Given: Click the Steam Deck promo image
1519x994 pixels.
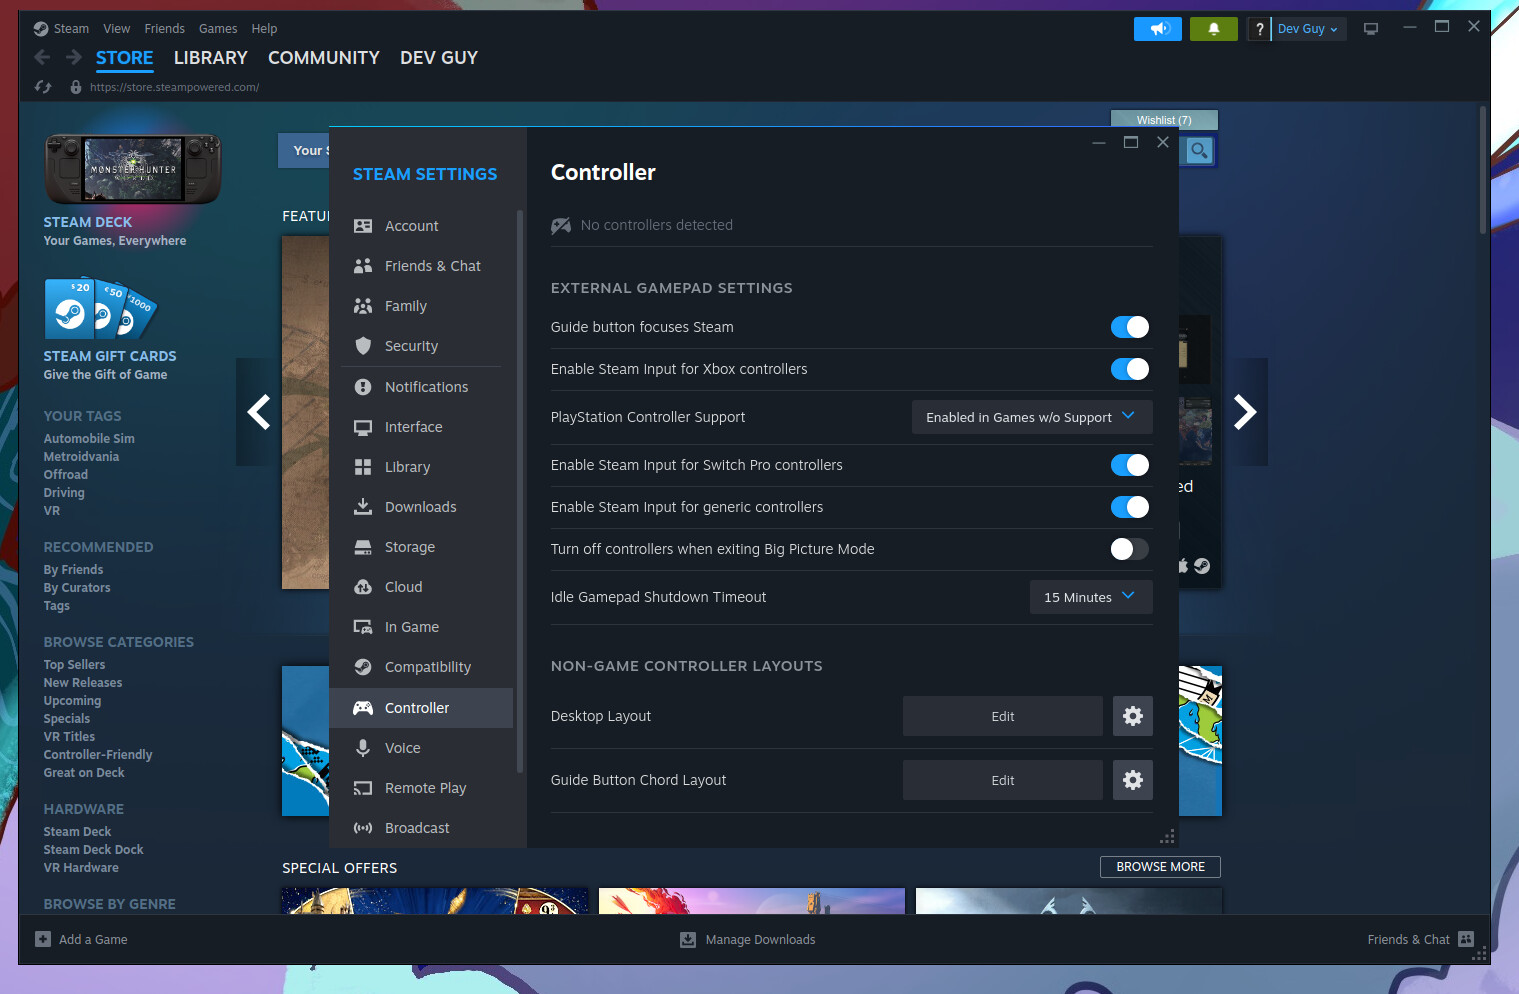Looking at the screenshot, I should click(133, 169).
